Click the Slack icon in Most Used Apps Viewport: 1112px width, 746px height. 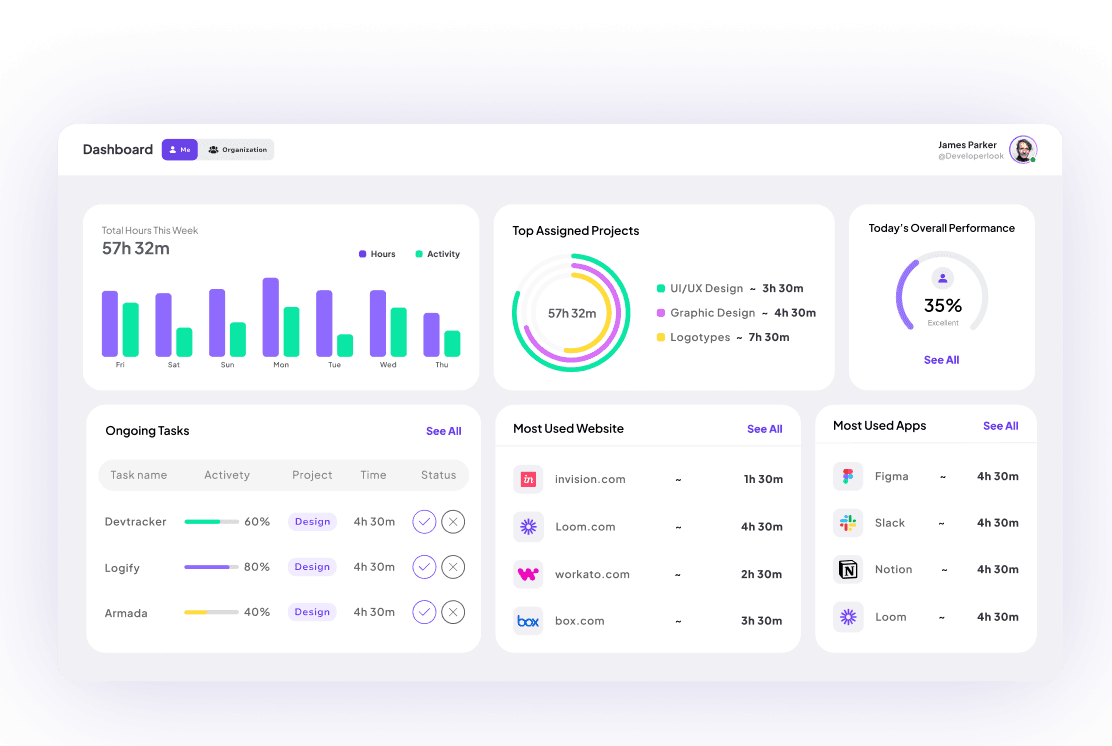pos(848,523)
